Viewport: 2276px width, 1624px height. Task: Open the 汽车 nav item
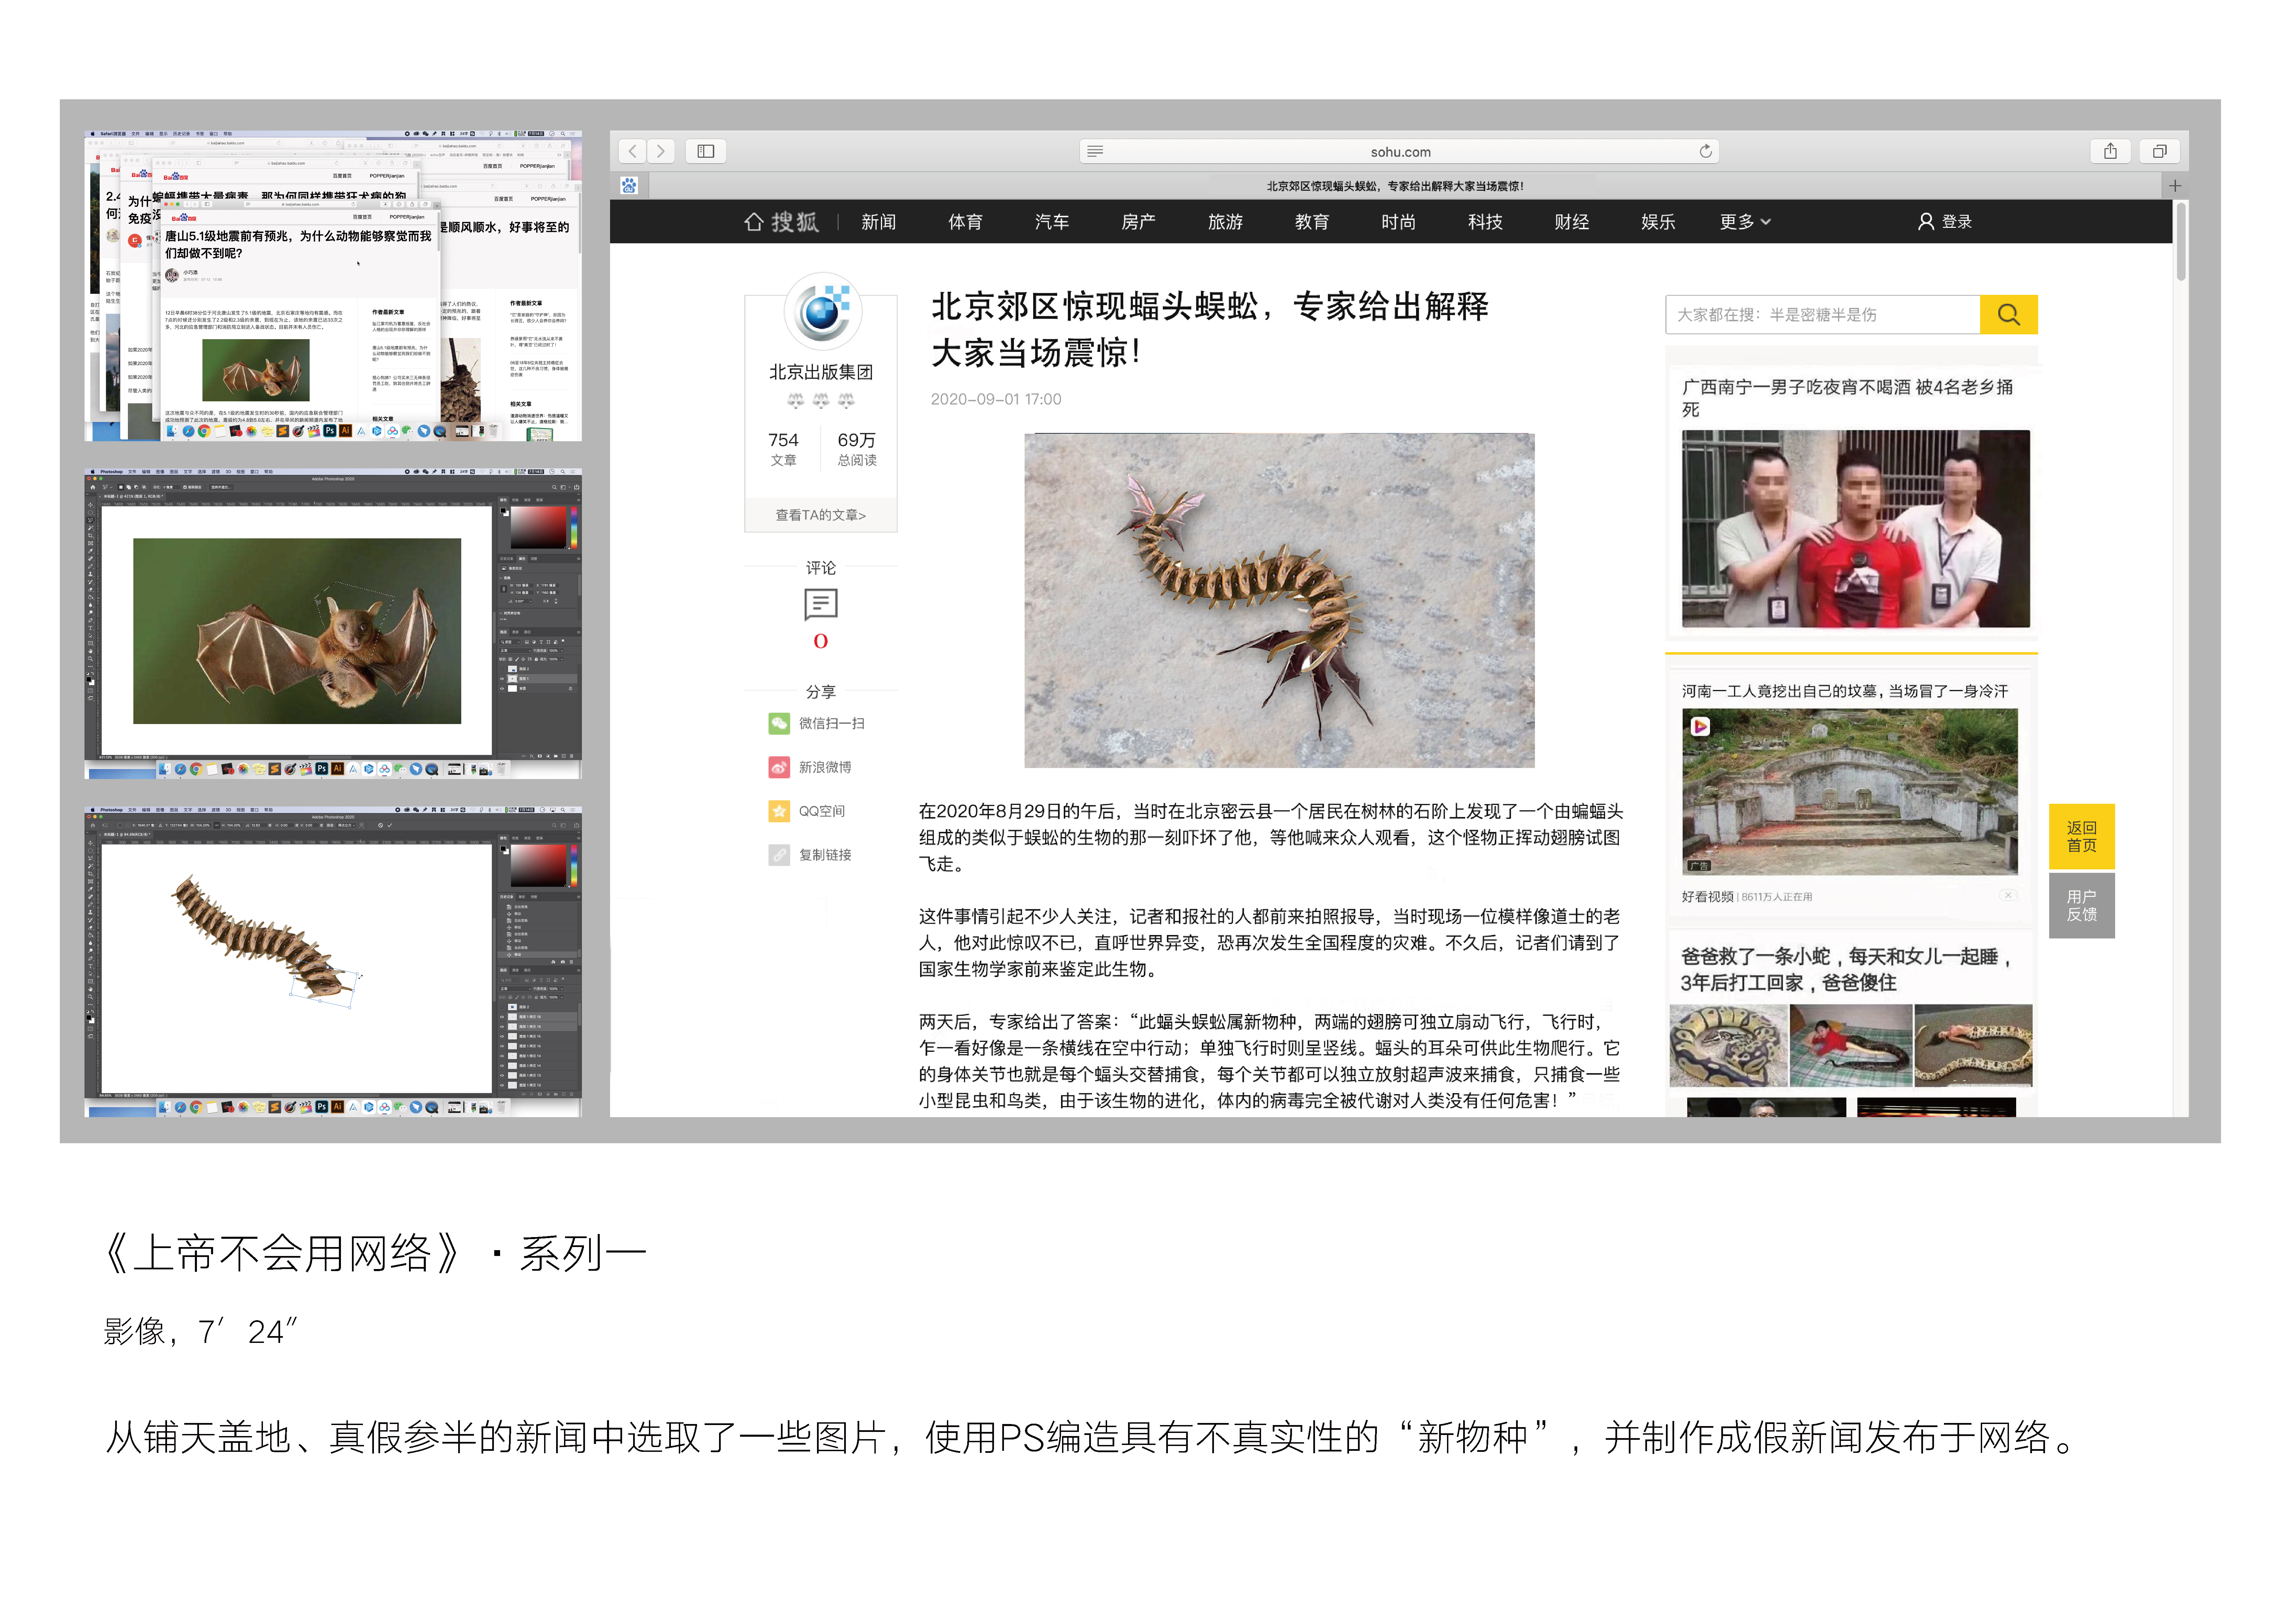tap(1052, 222)
